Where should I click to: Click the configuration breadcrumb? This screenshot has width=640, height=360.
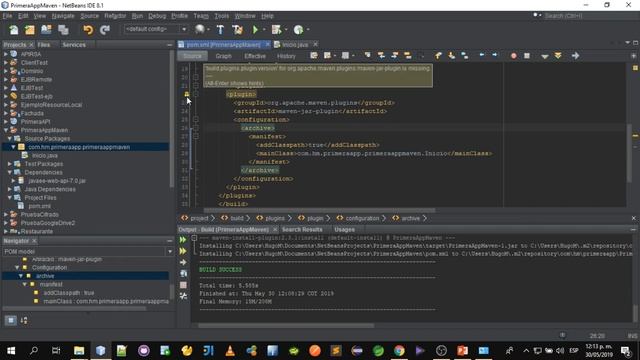pos(362,218)
